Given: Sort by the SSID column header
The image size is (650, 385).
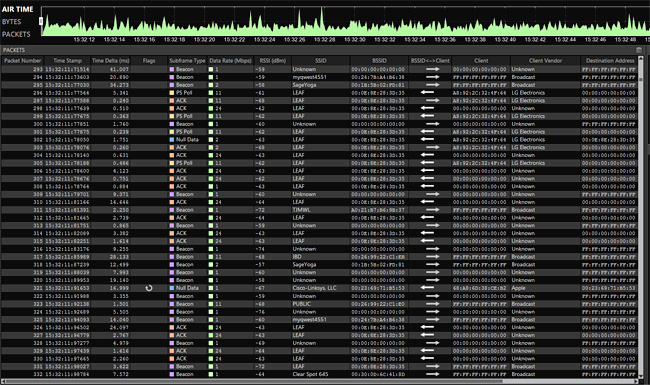Looking at the screenshot, I should click(320, 61).
